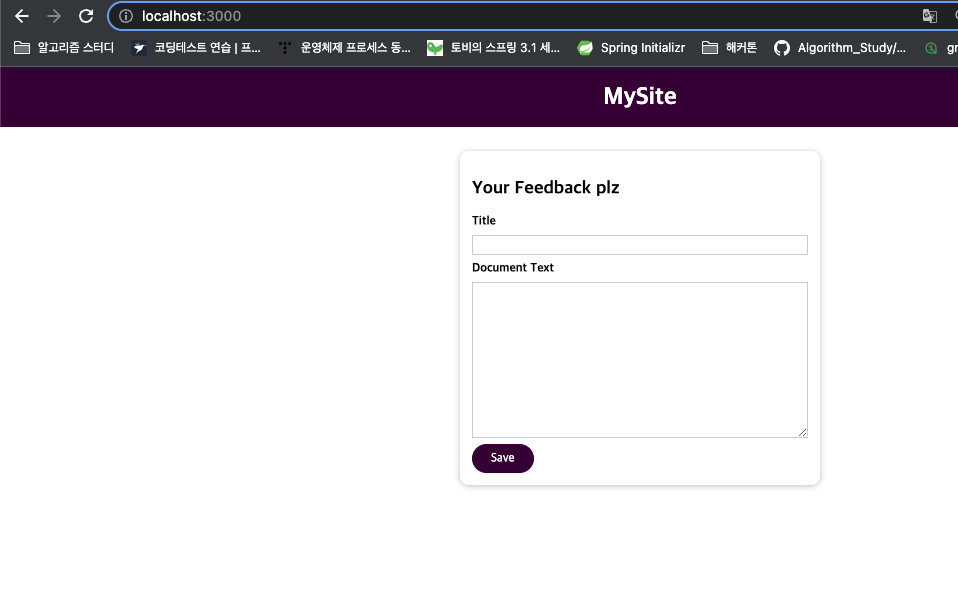958x605 pixels.
Task: Reload the page with the refresh icon
Action: [x=86, y=16]
